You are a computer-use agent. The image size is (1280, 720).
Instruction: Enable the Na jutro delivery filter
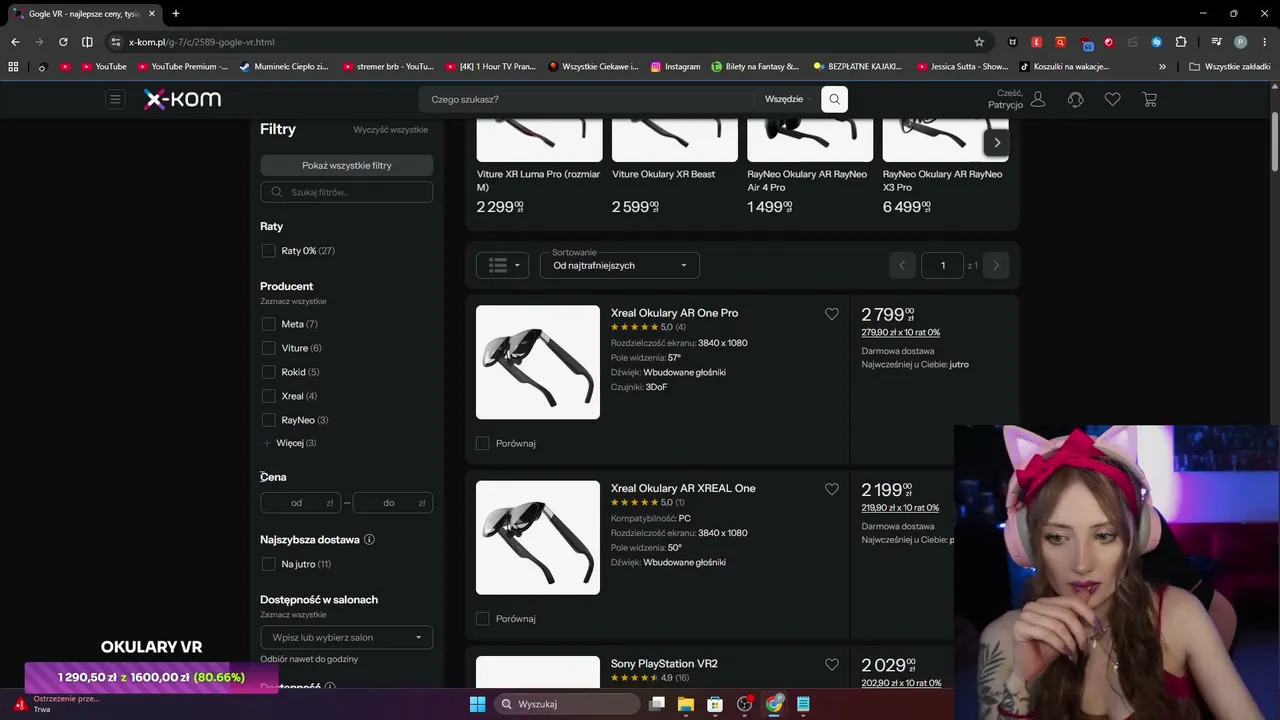[268, 564]
